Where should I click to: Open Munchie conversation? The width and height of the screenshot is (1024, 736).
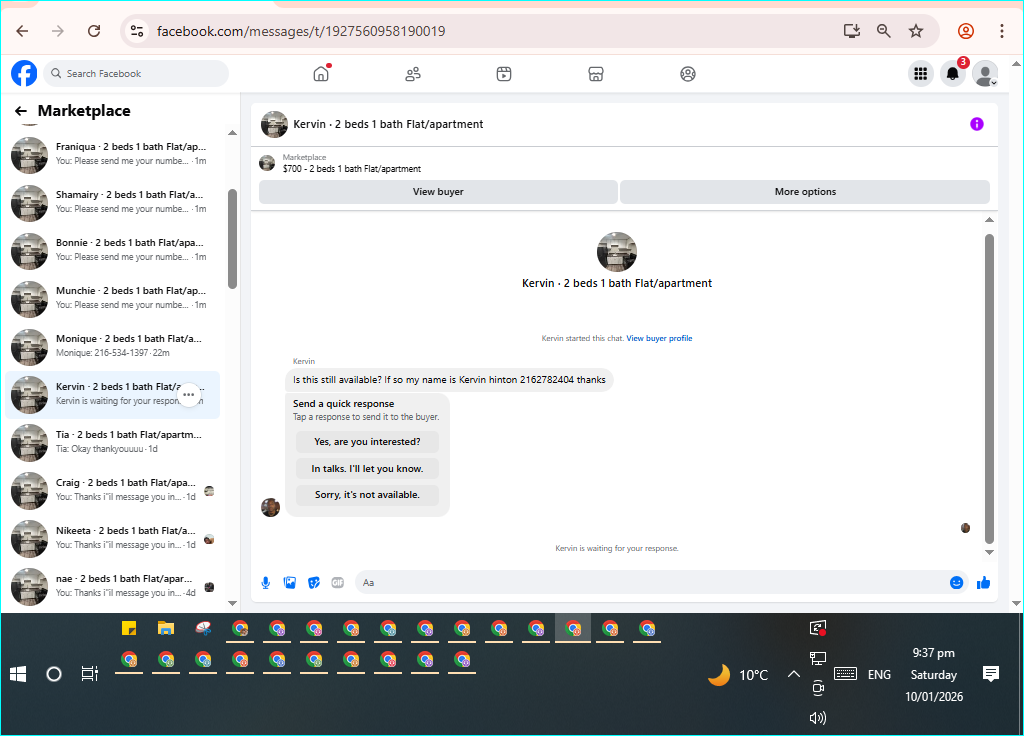tap(112, 298)
